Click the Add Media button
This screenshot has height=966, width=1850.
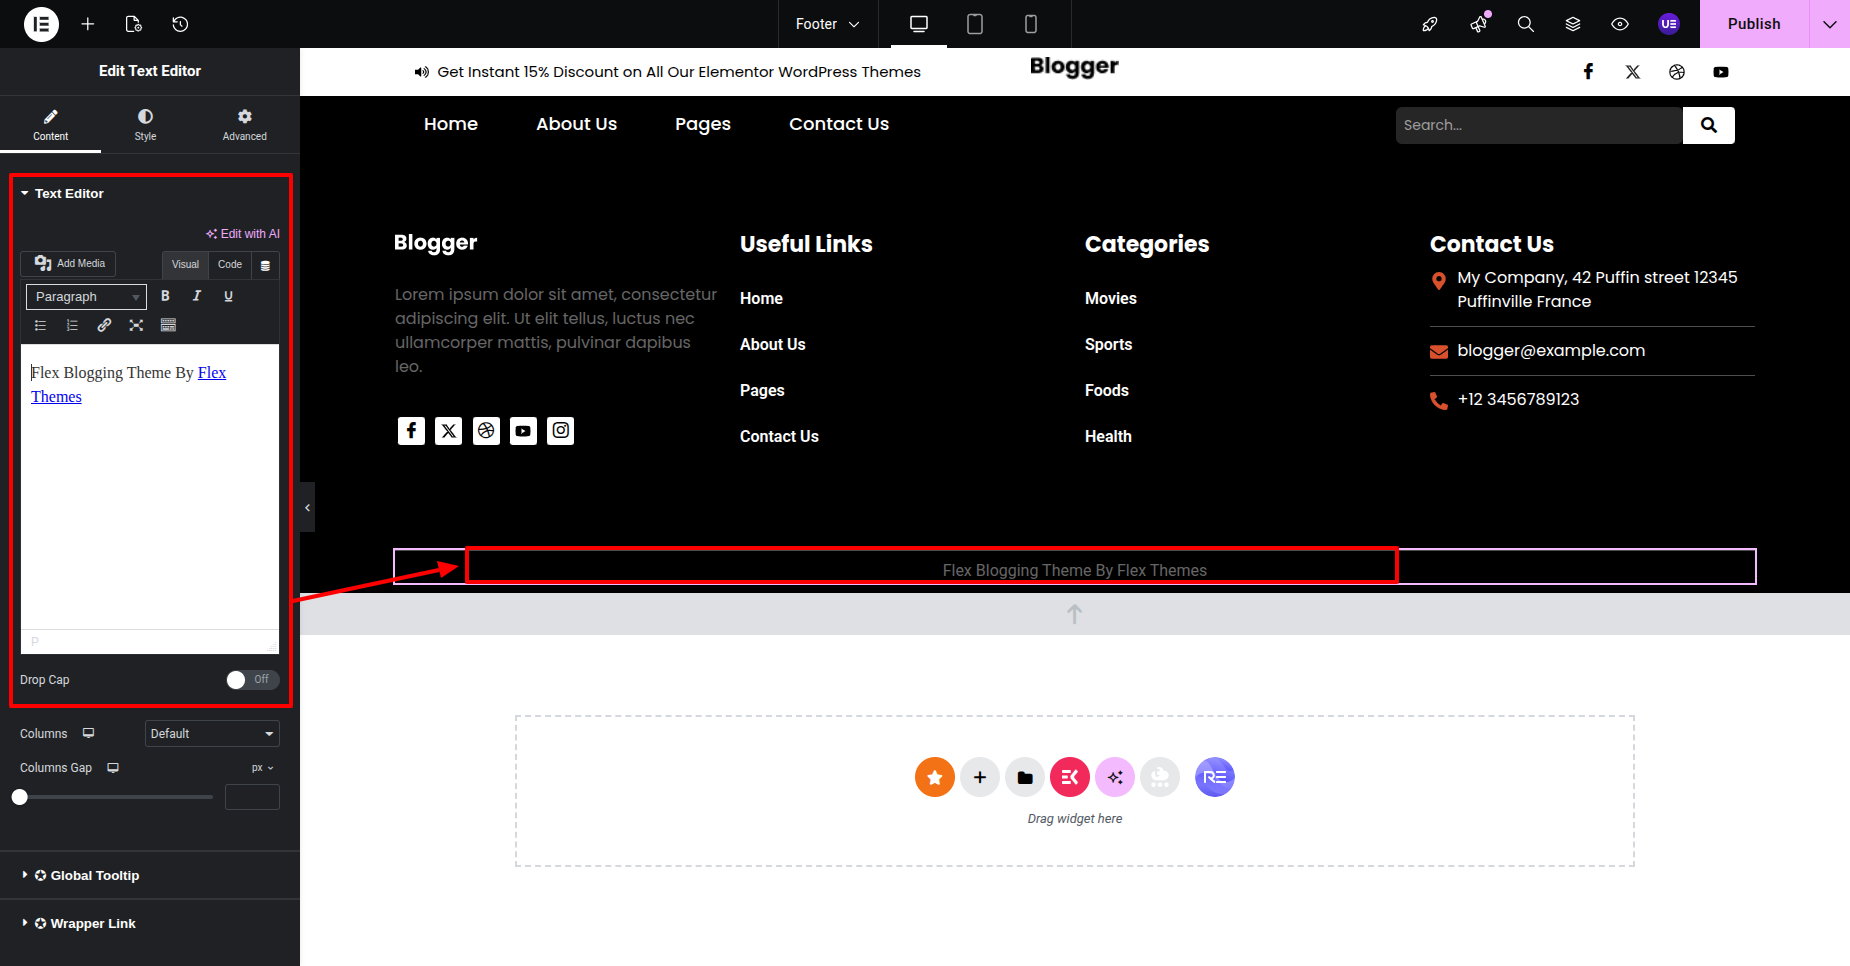69,263
